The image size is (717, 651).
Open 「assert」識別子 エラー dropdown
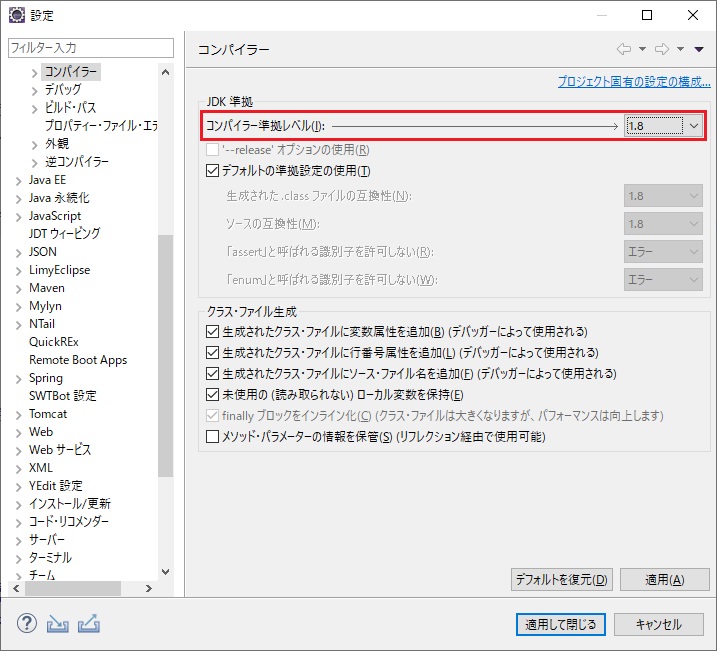pos(663,252)
